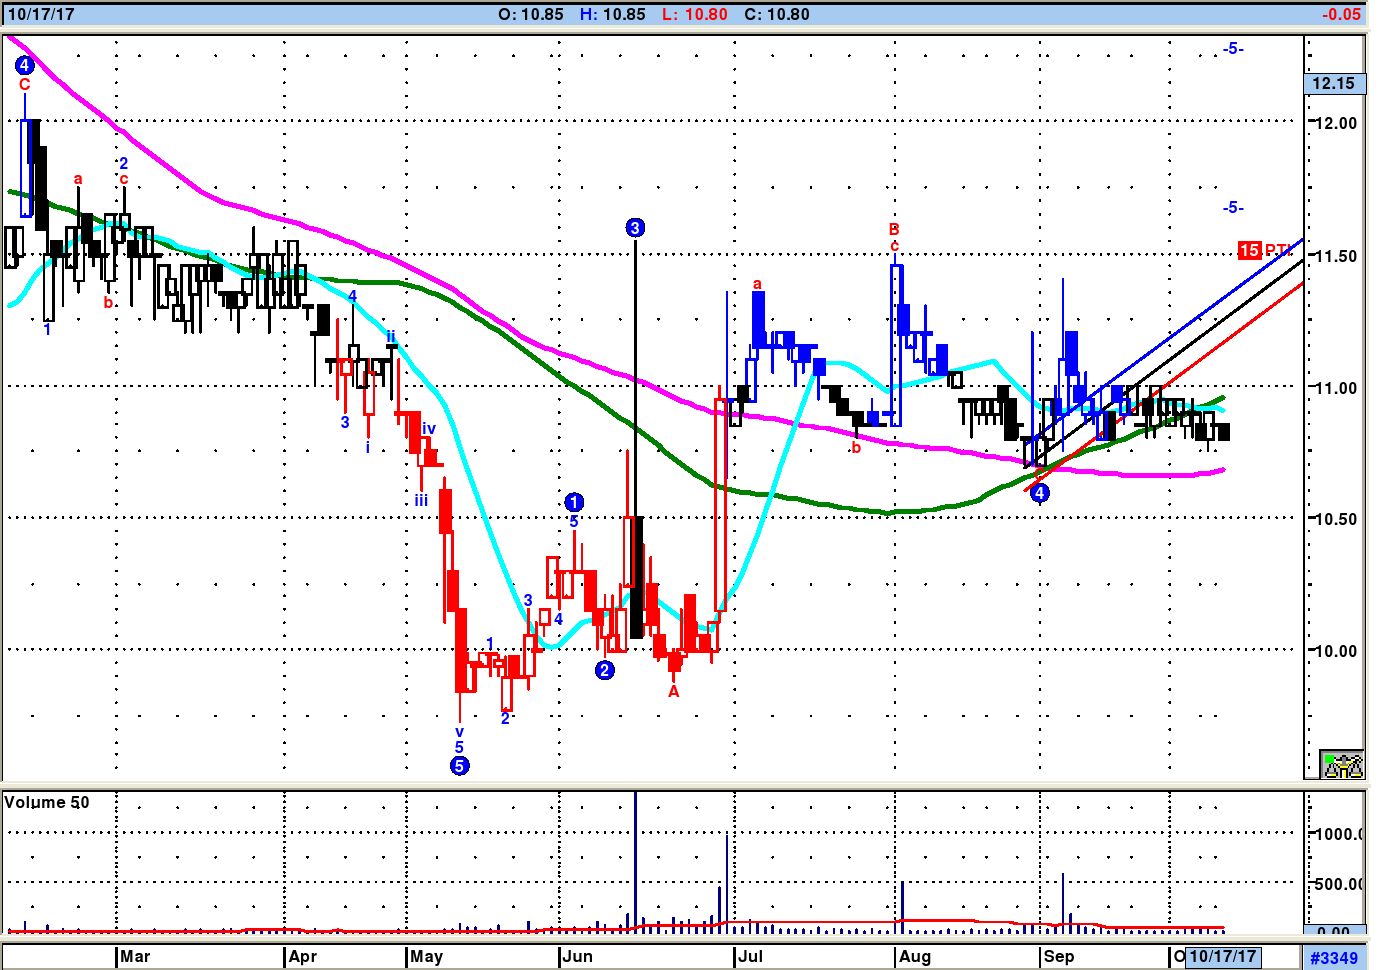Click the red '15' PT target marker
The image size is (1400, 970).
(1249, 250)
